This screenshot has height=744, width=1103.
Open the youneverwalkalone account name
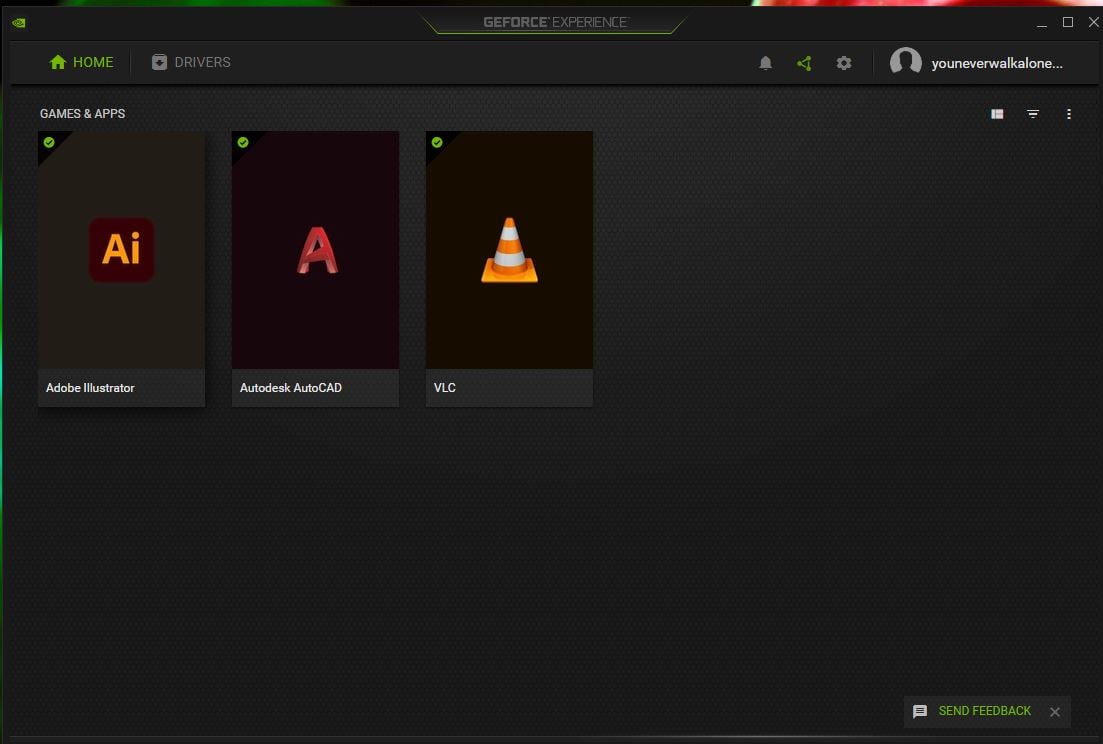(997, 63)
